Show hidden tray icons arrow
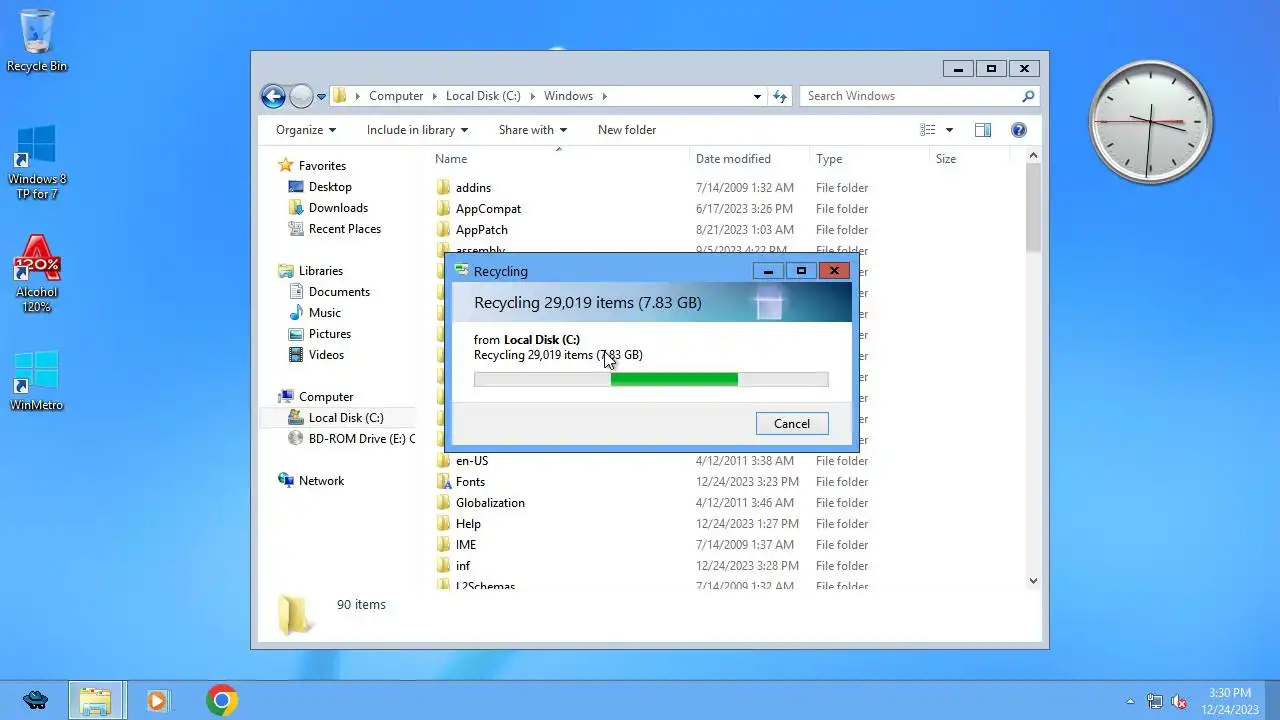This screenshot has width=1280, height=720. point(1131,701)
